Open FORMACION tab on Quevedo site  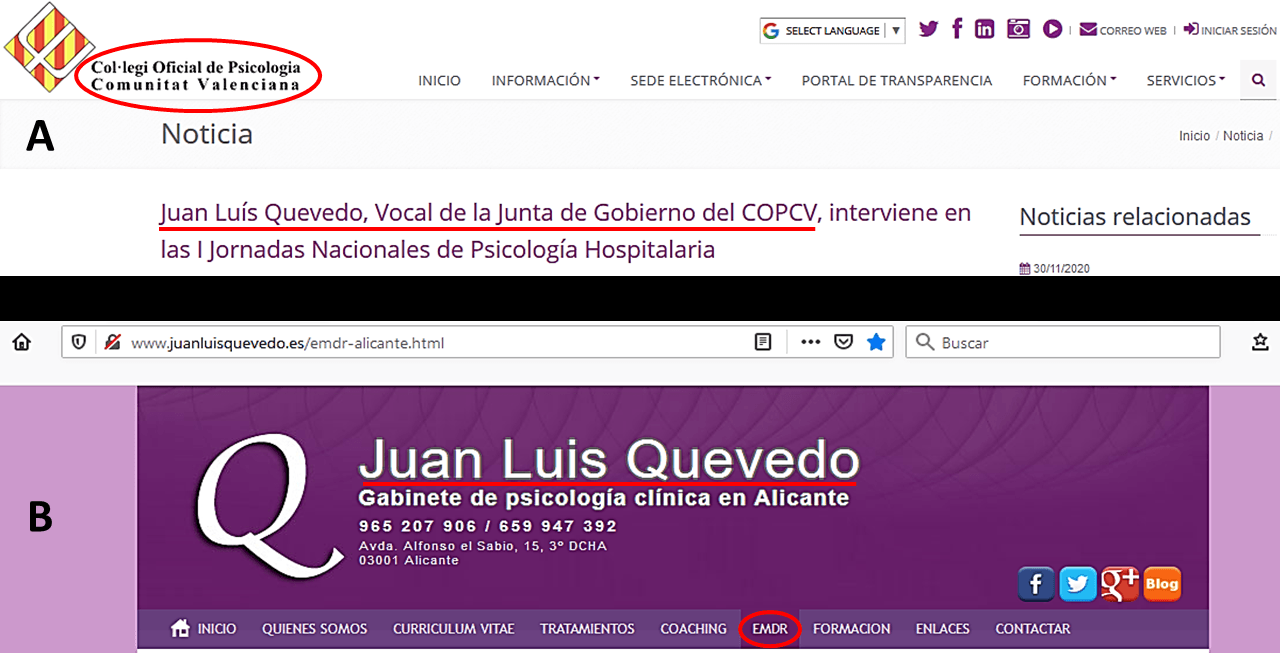[852, 629]
